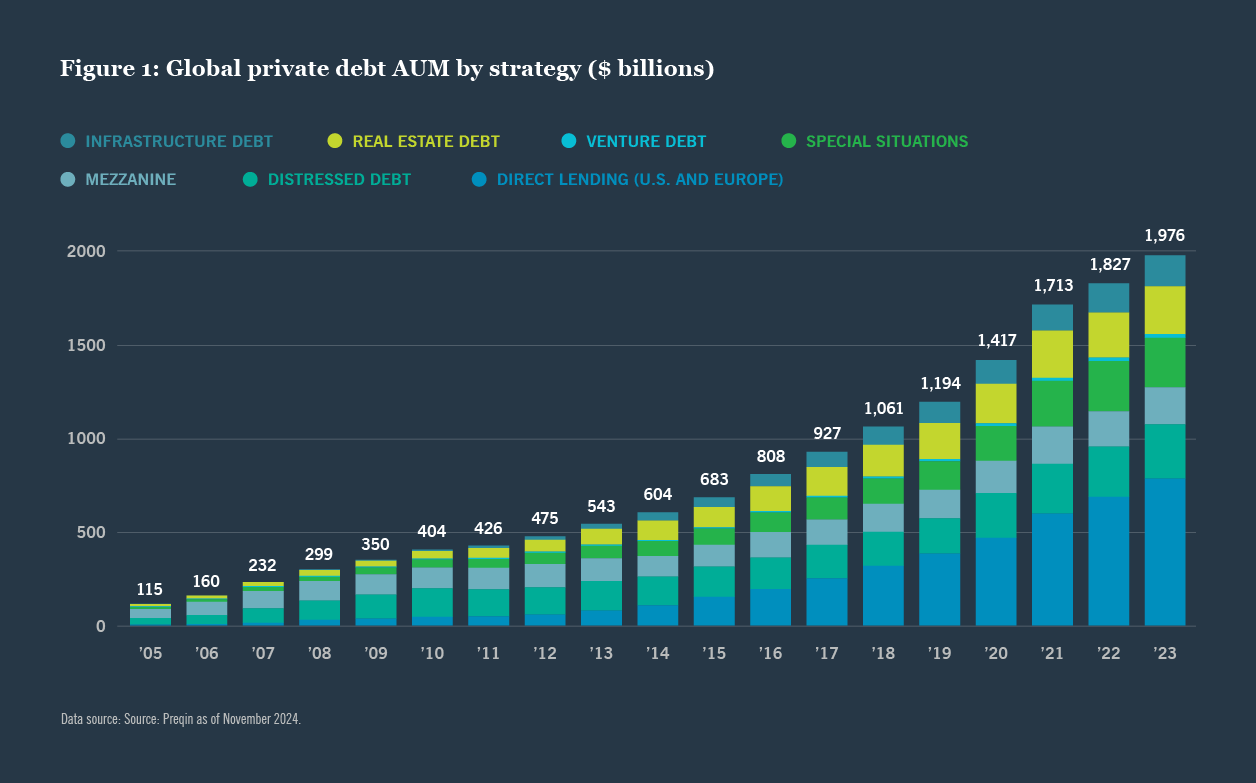
Task: Click the 1,827 total above '22 bar
Action: pos(1108,264)
